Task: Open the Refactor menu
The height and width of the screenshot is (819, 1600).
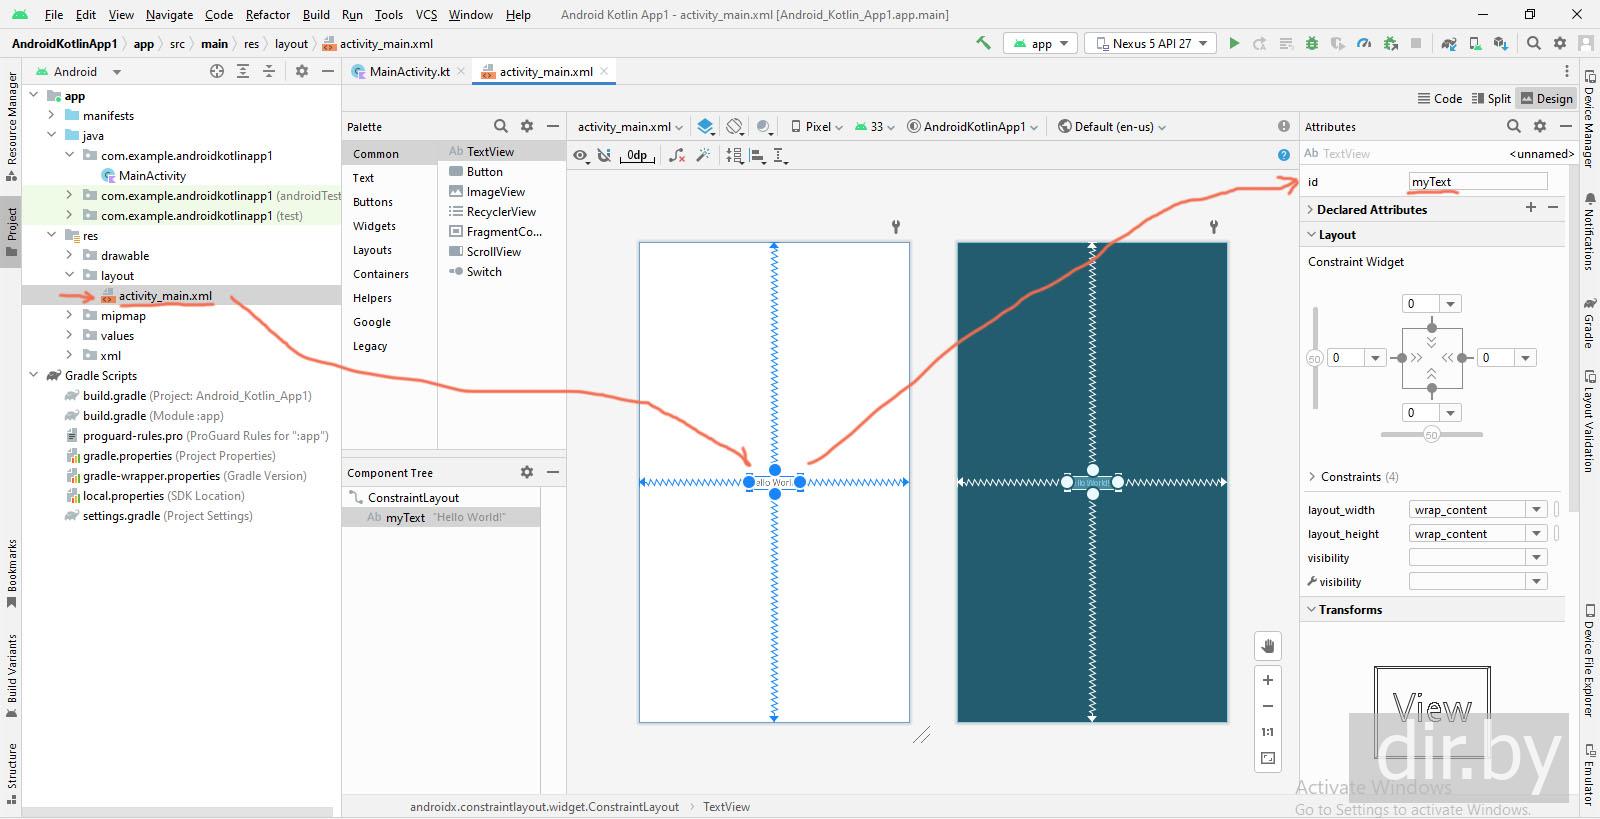Action: (x=267, y=15)
